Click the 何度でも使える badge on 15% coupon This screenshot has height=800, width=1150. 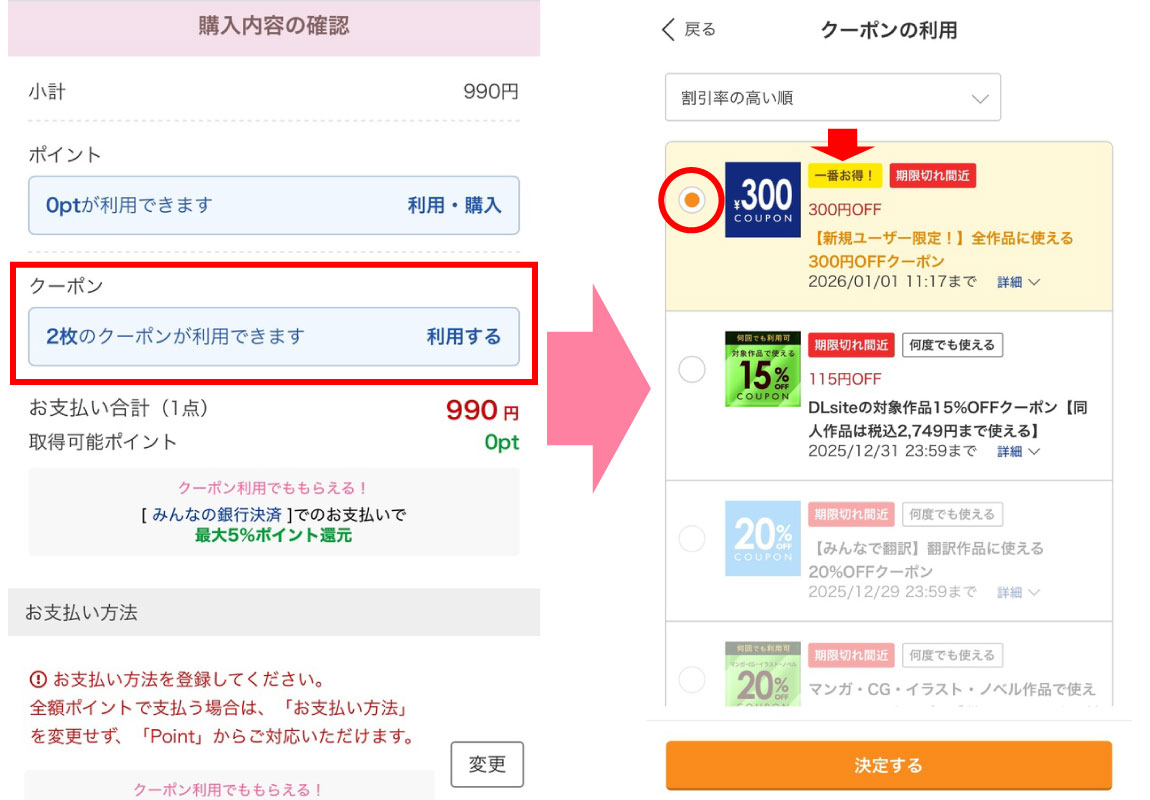coord(951,345)
